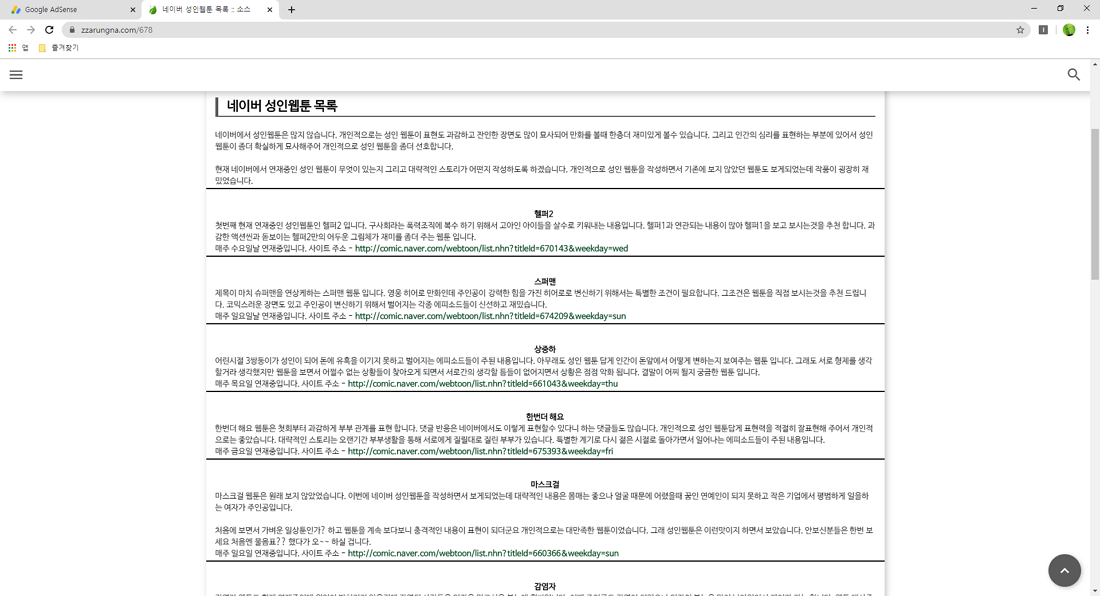Open the 마스크걸 webtoon link titleId=660366
This screenshot has height=596, width=1100.
483,553
